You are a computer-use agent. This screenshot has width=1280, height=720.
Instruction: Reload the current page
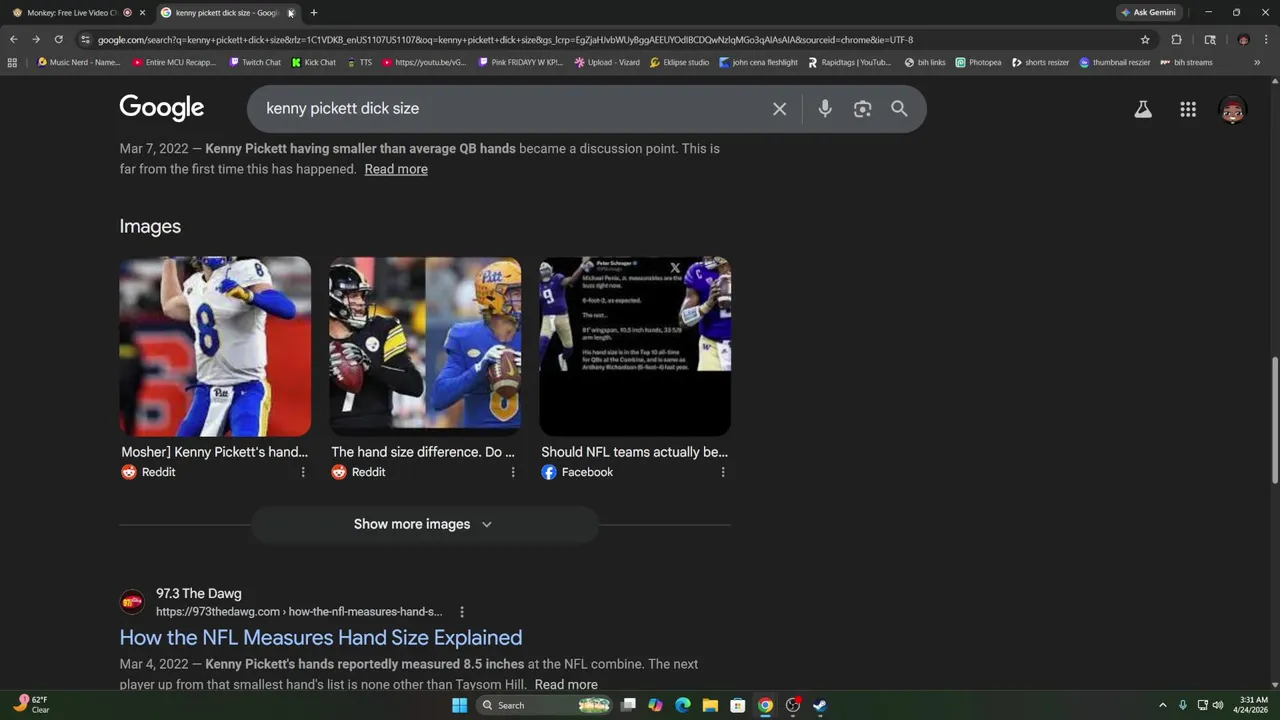click(x=58, y=40)
